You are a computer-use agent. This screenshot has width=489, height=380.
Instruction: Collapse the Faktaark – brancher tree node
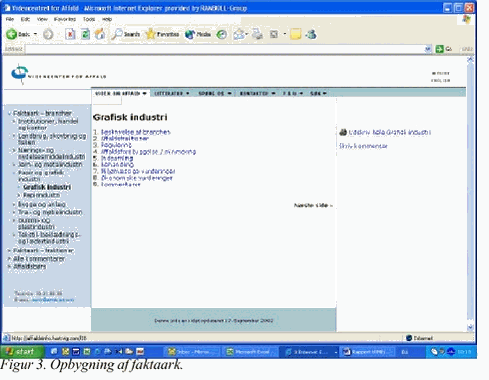[10, 113]
